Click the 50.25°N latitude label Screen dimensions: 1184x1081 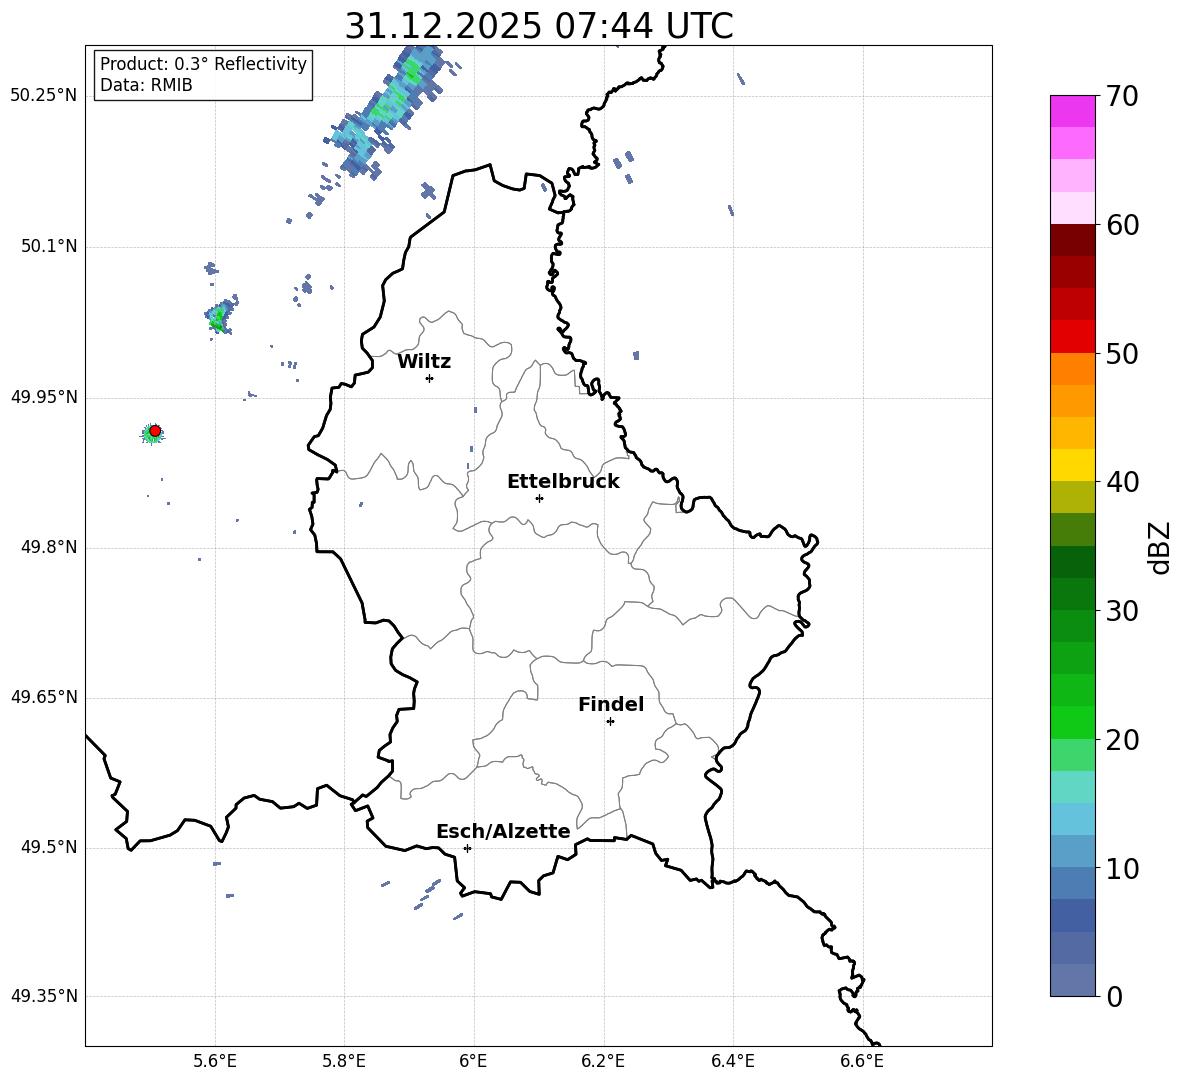44,96
